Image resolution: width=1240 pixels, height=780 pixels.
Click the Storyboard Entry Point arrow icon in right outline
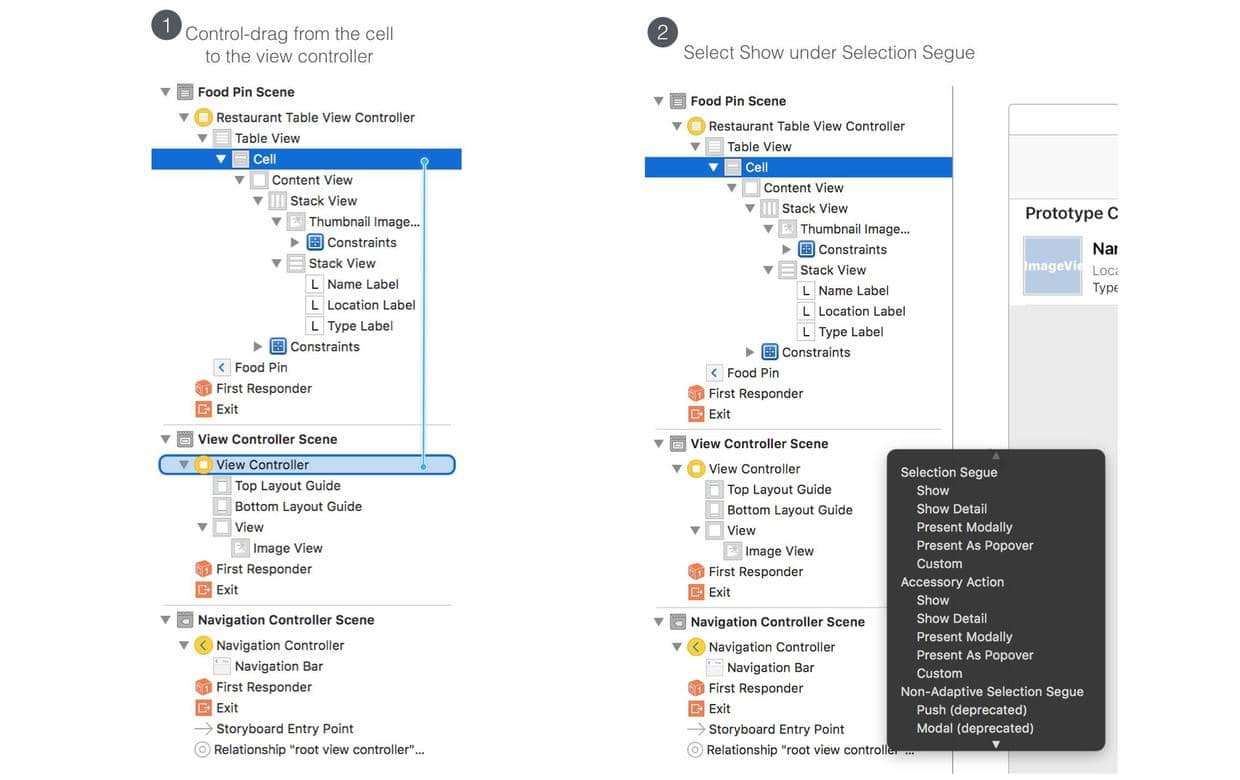696,729
